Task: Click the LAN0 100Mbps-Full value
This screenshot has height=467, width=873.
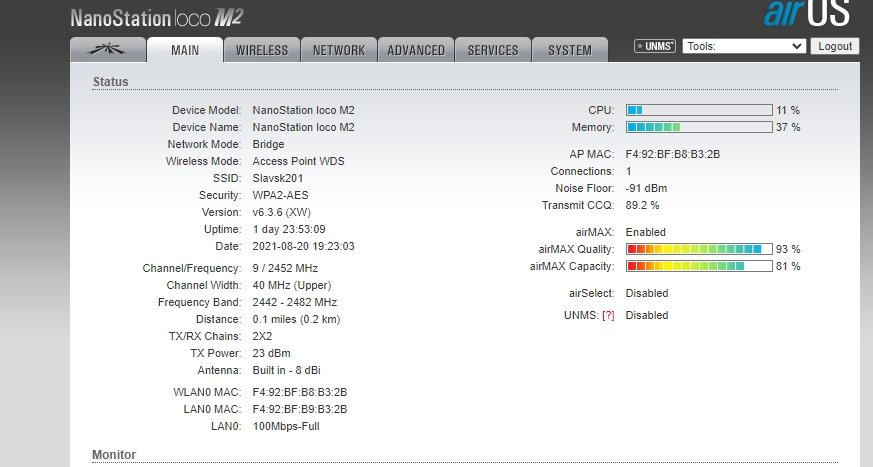Action: tap(286, 426)
